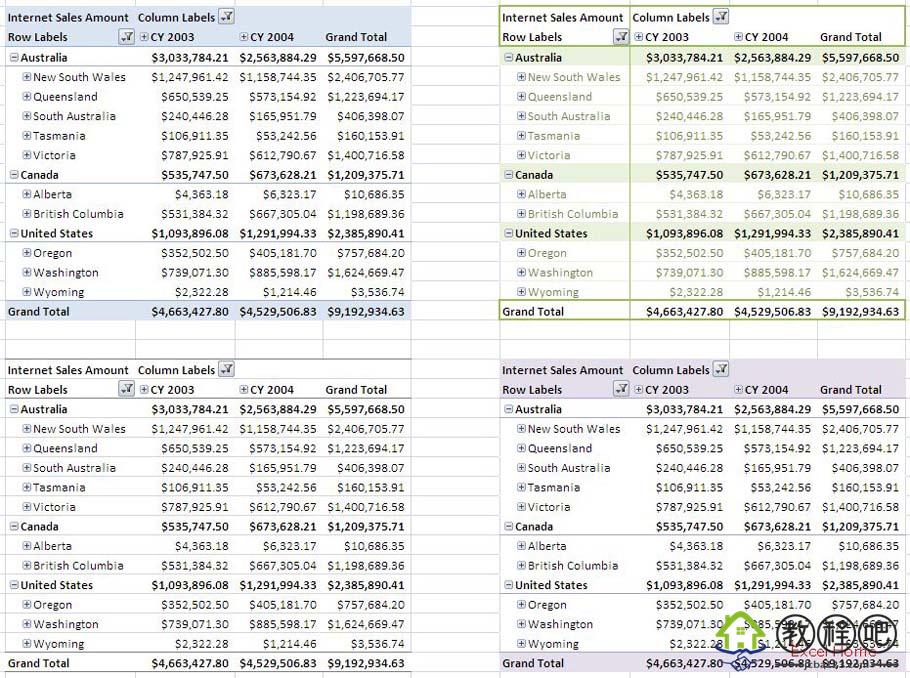Collapse Australia group in top-right green table
The width and height of the screenshot is (910, 678).
pos(508,57)
